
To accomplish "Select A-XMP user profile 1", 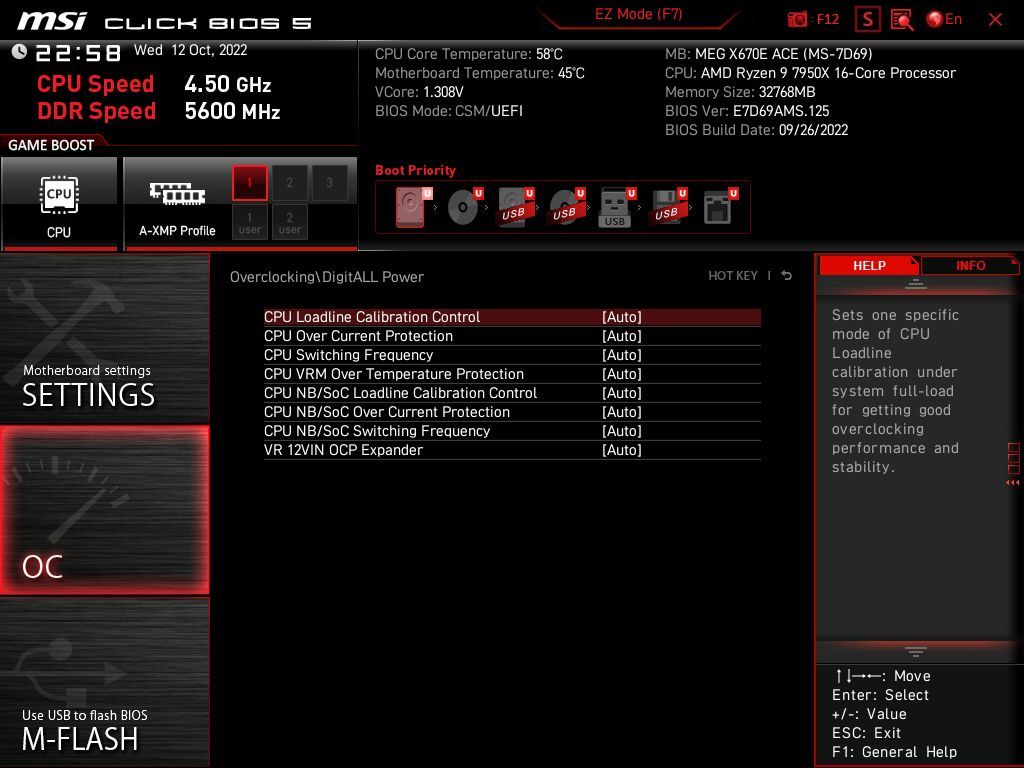I will click(249, 222).
